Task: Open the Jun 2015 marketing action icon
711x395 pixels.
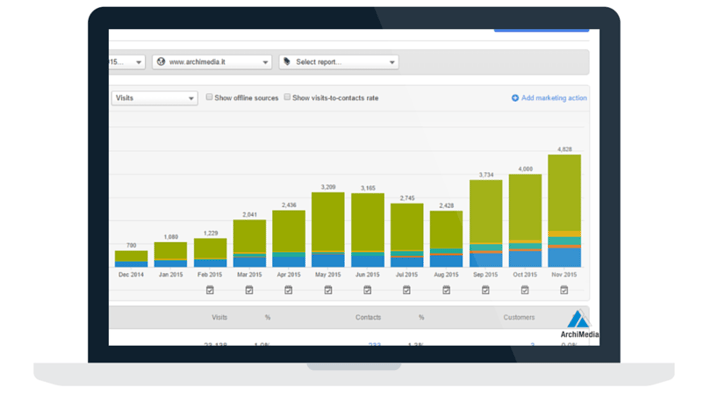Action: tap(367, 290)
